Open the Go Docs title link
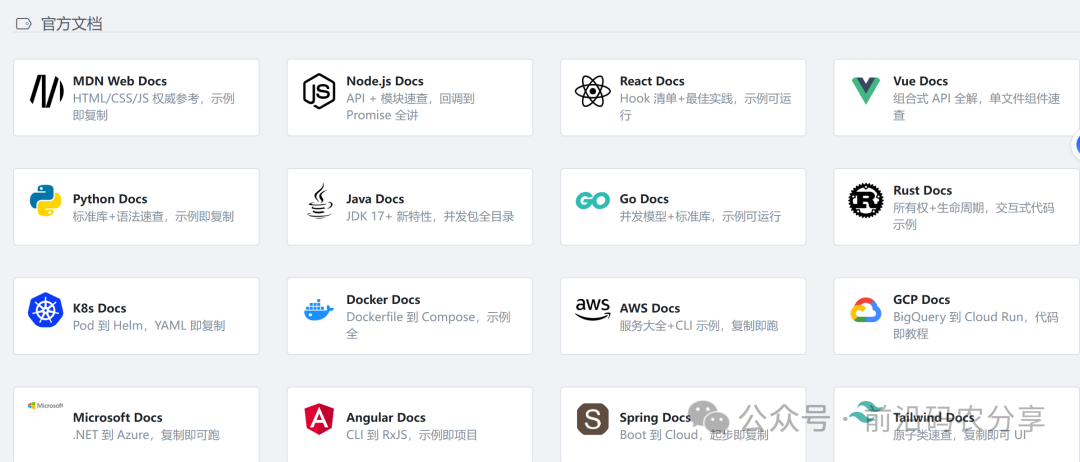Screen dimensions: 1080x462 644,199
